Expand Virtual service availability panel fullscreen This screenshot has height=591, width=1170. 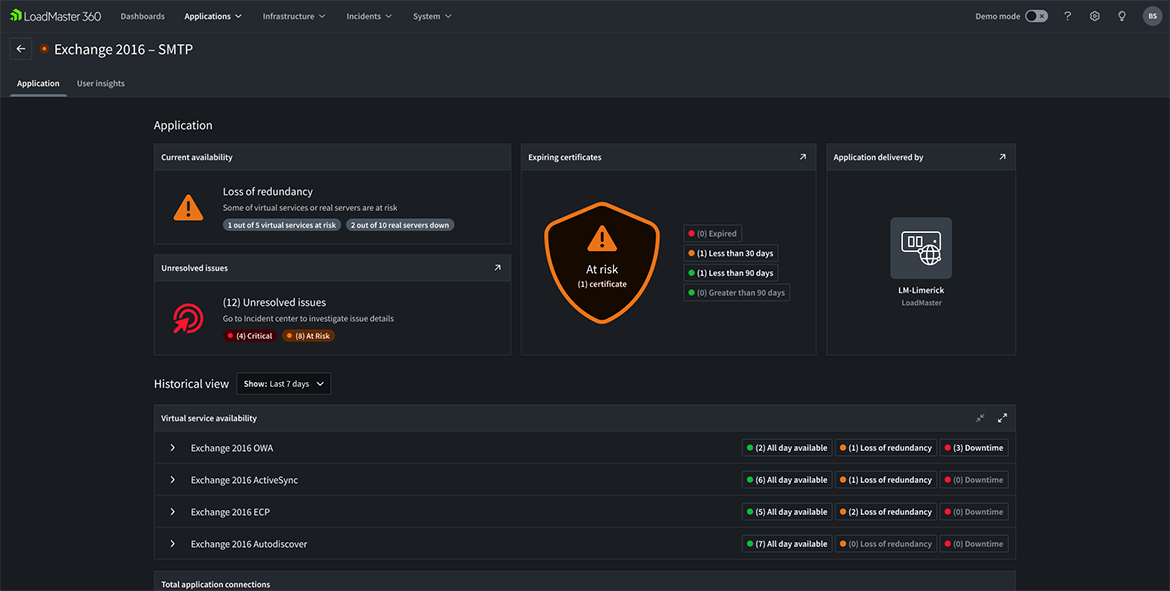tap(1002, 418)
